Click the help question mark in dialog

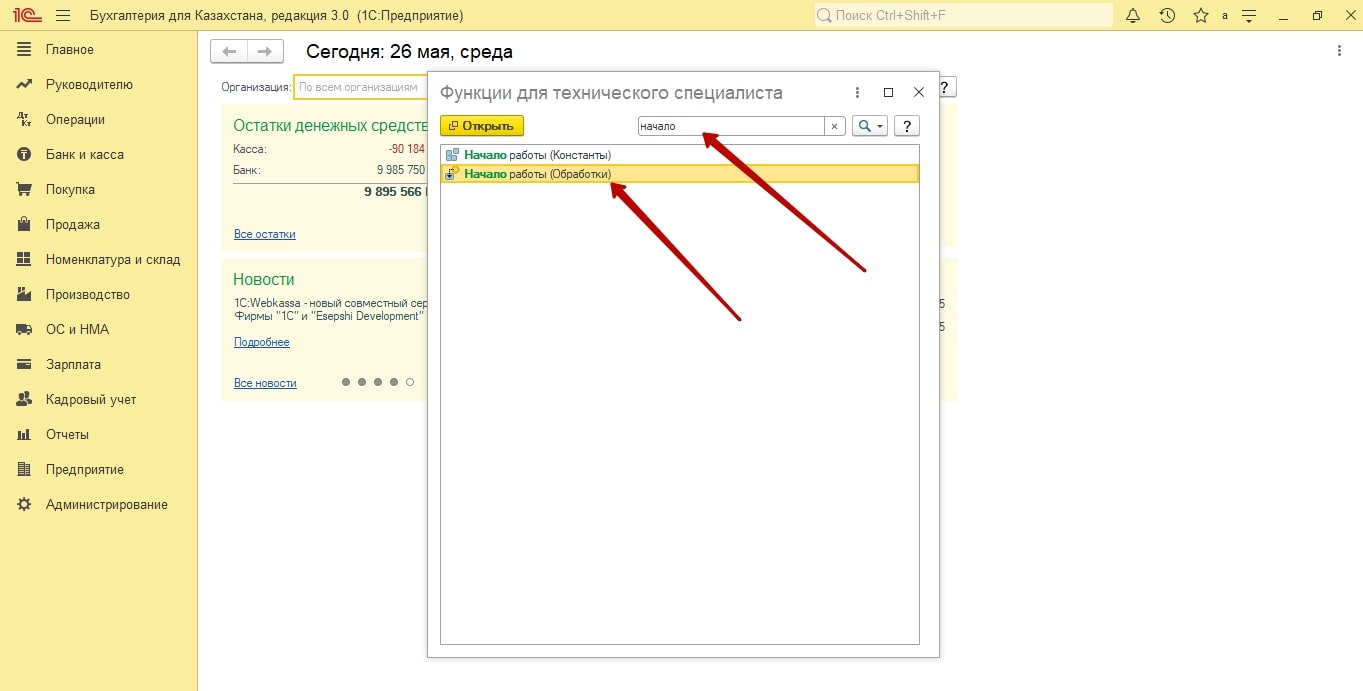[906, 126]
